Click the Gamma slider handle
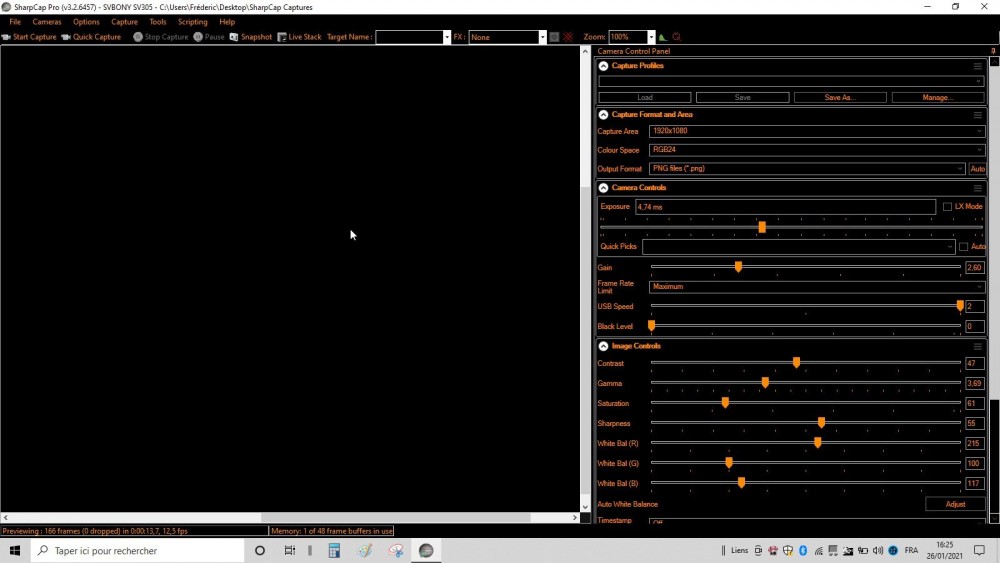The height and width of the screenshot is (563, 1000). point(765,383)
